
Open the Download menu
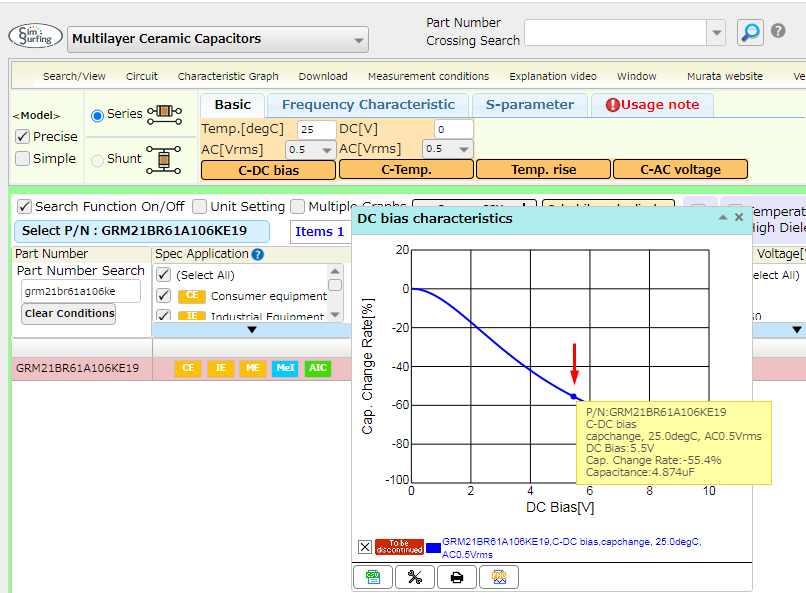tap(323, 76)
